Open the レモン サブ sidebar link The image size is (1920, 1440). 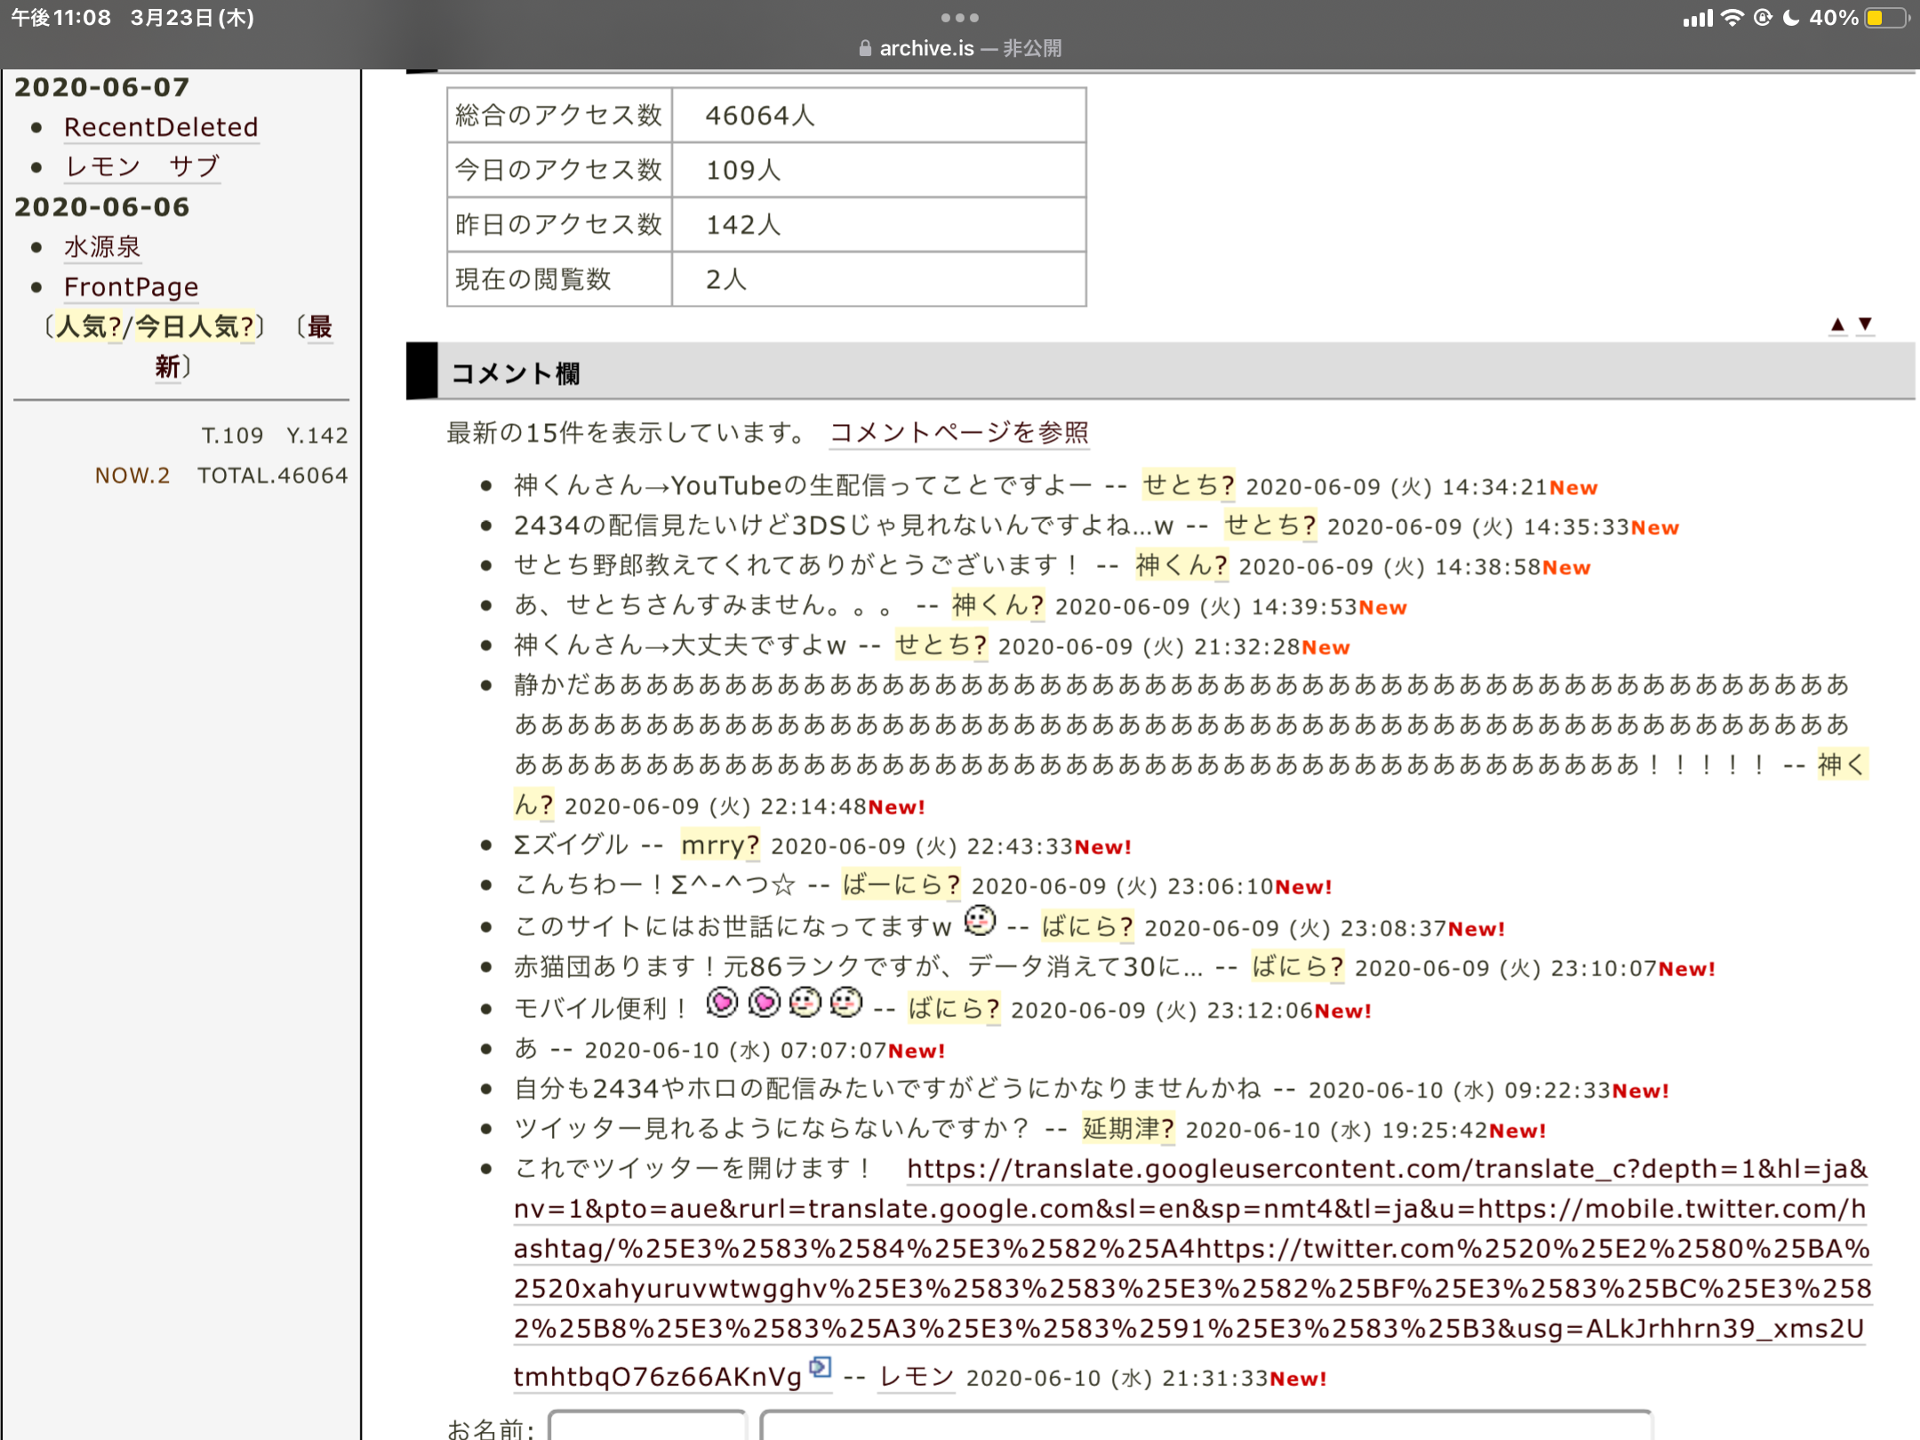tap(142, 166)
